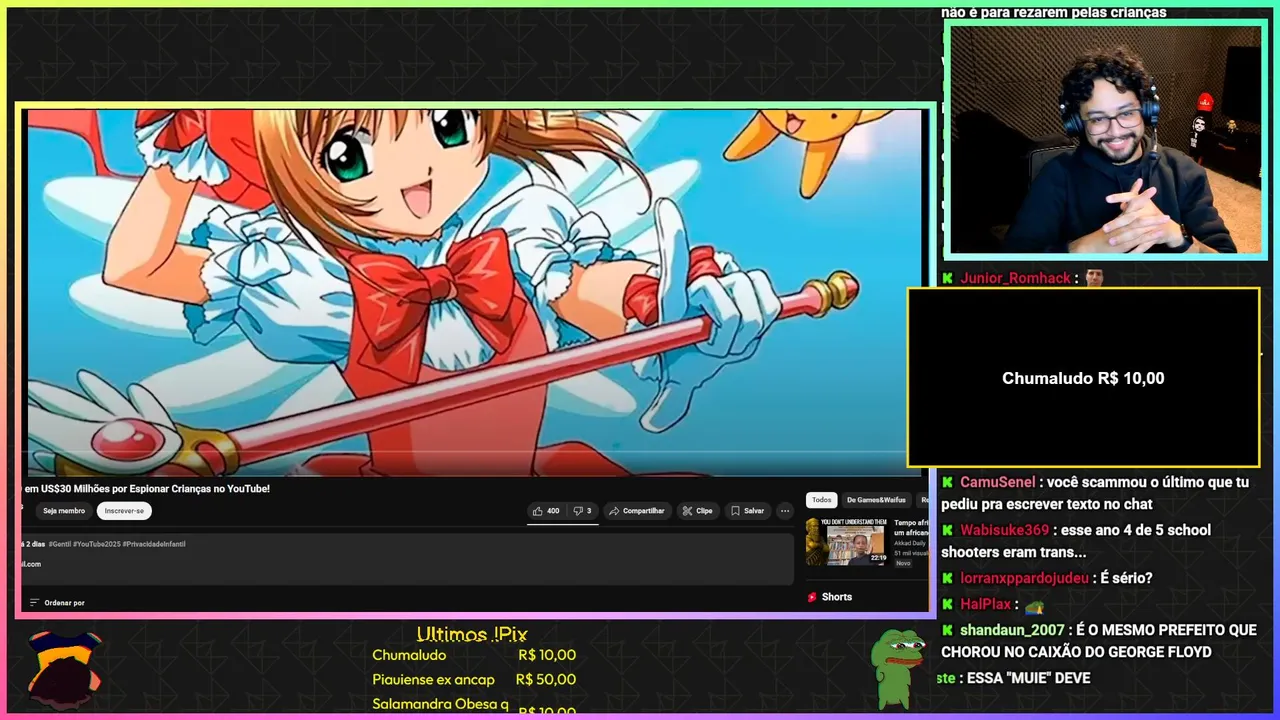
Task: Click the CamuSenel chat username
Action: click(x=999, y=482)
